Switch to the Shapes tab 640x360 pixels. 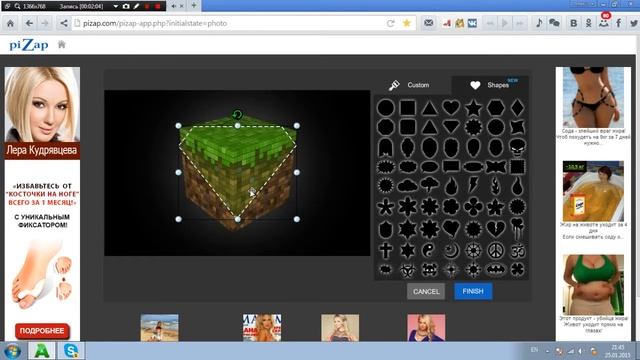coord(491,85)
